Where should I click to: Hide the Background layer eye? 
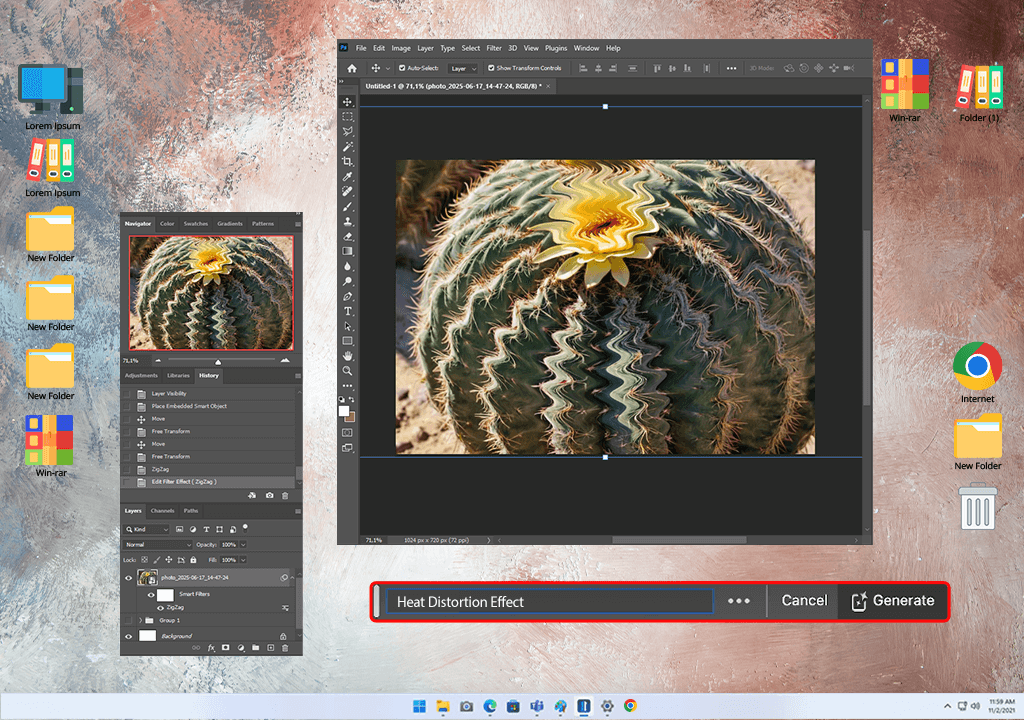pos(128,636)
